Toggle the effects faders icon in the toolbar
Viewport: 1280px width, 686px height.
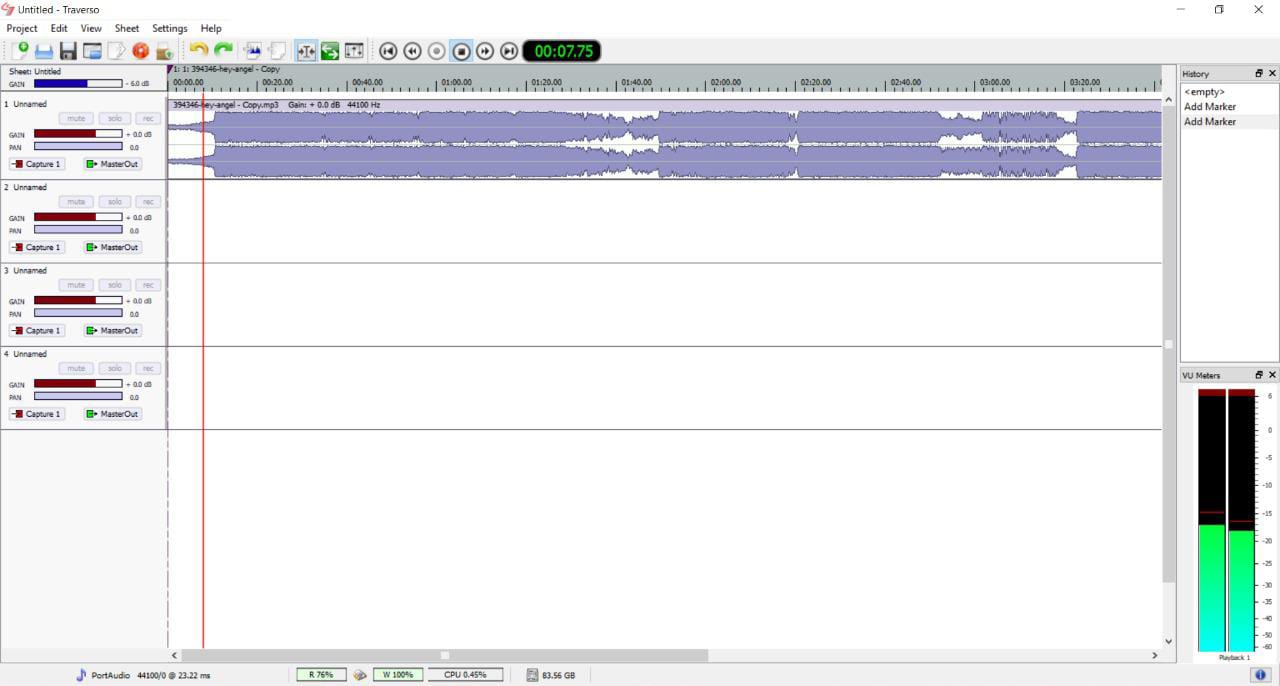pyautogui.click(x=354, y=51)
